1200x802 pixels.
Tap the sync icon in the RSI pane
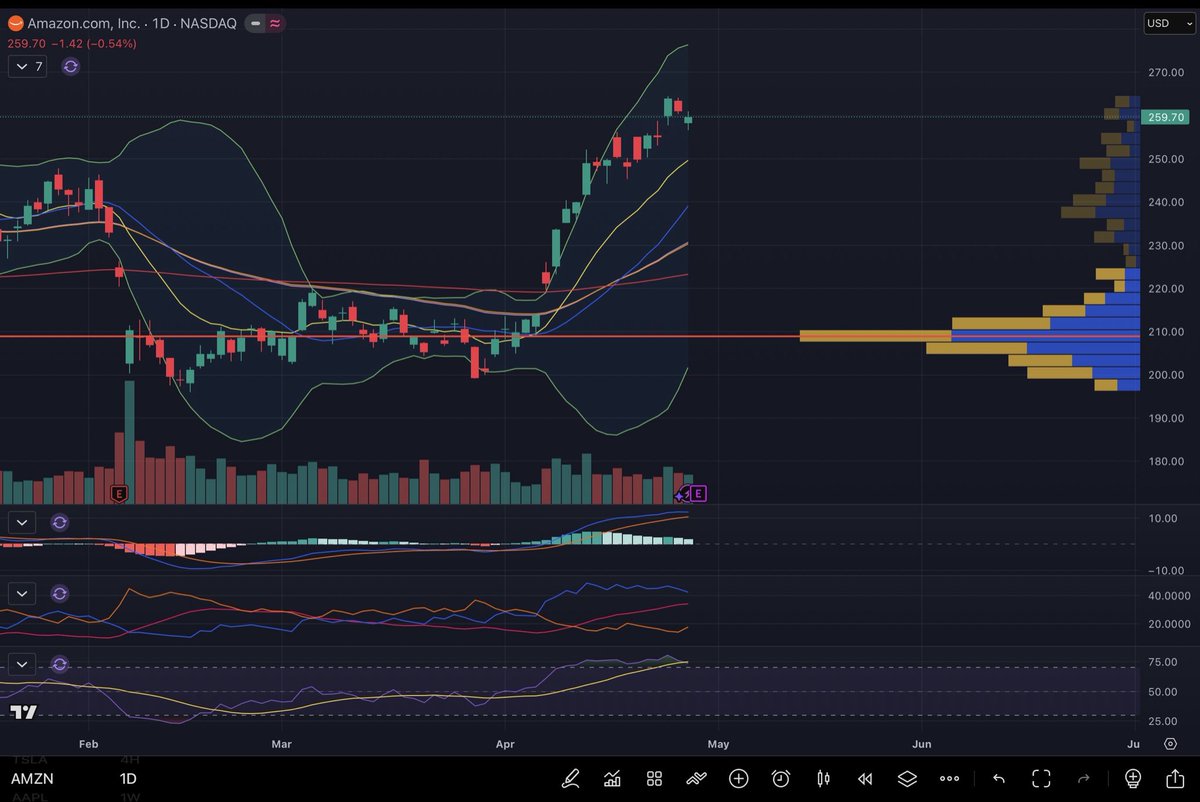(59, 664)
